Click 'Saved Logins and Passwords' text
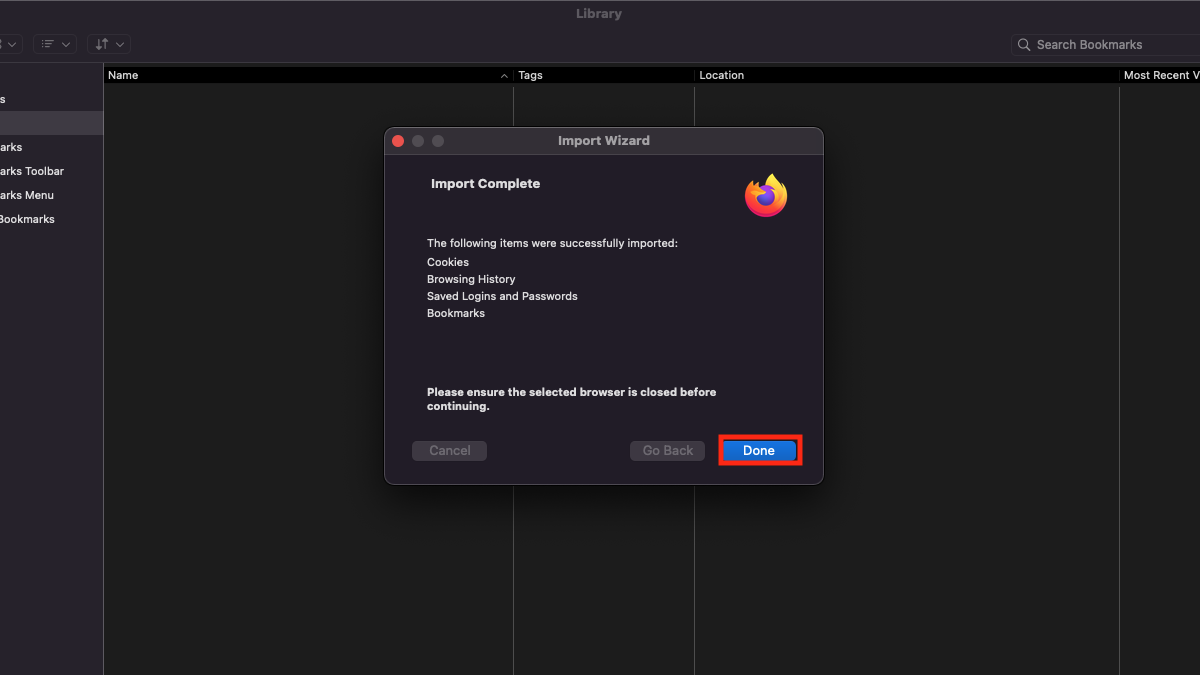 pos(502,296)
